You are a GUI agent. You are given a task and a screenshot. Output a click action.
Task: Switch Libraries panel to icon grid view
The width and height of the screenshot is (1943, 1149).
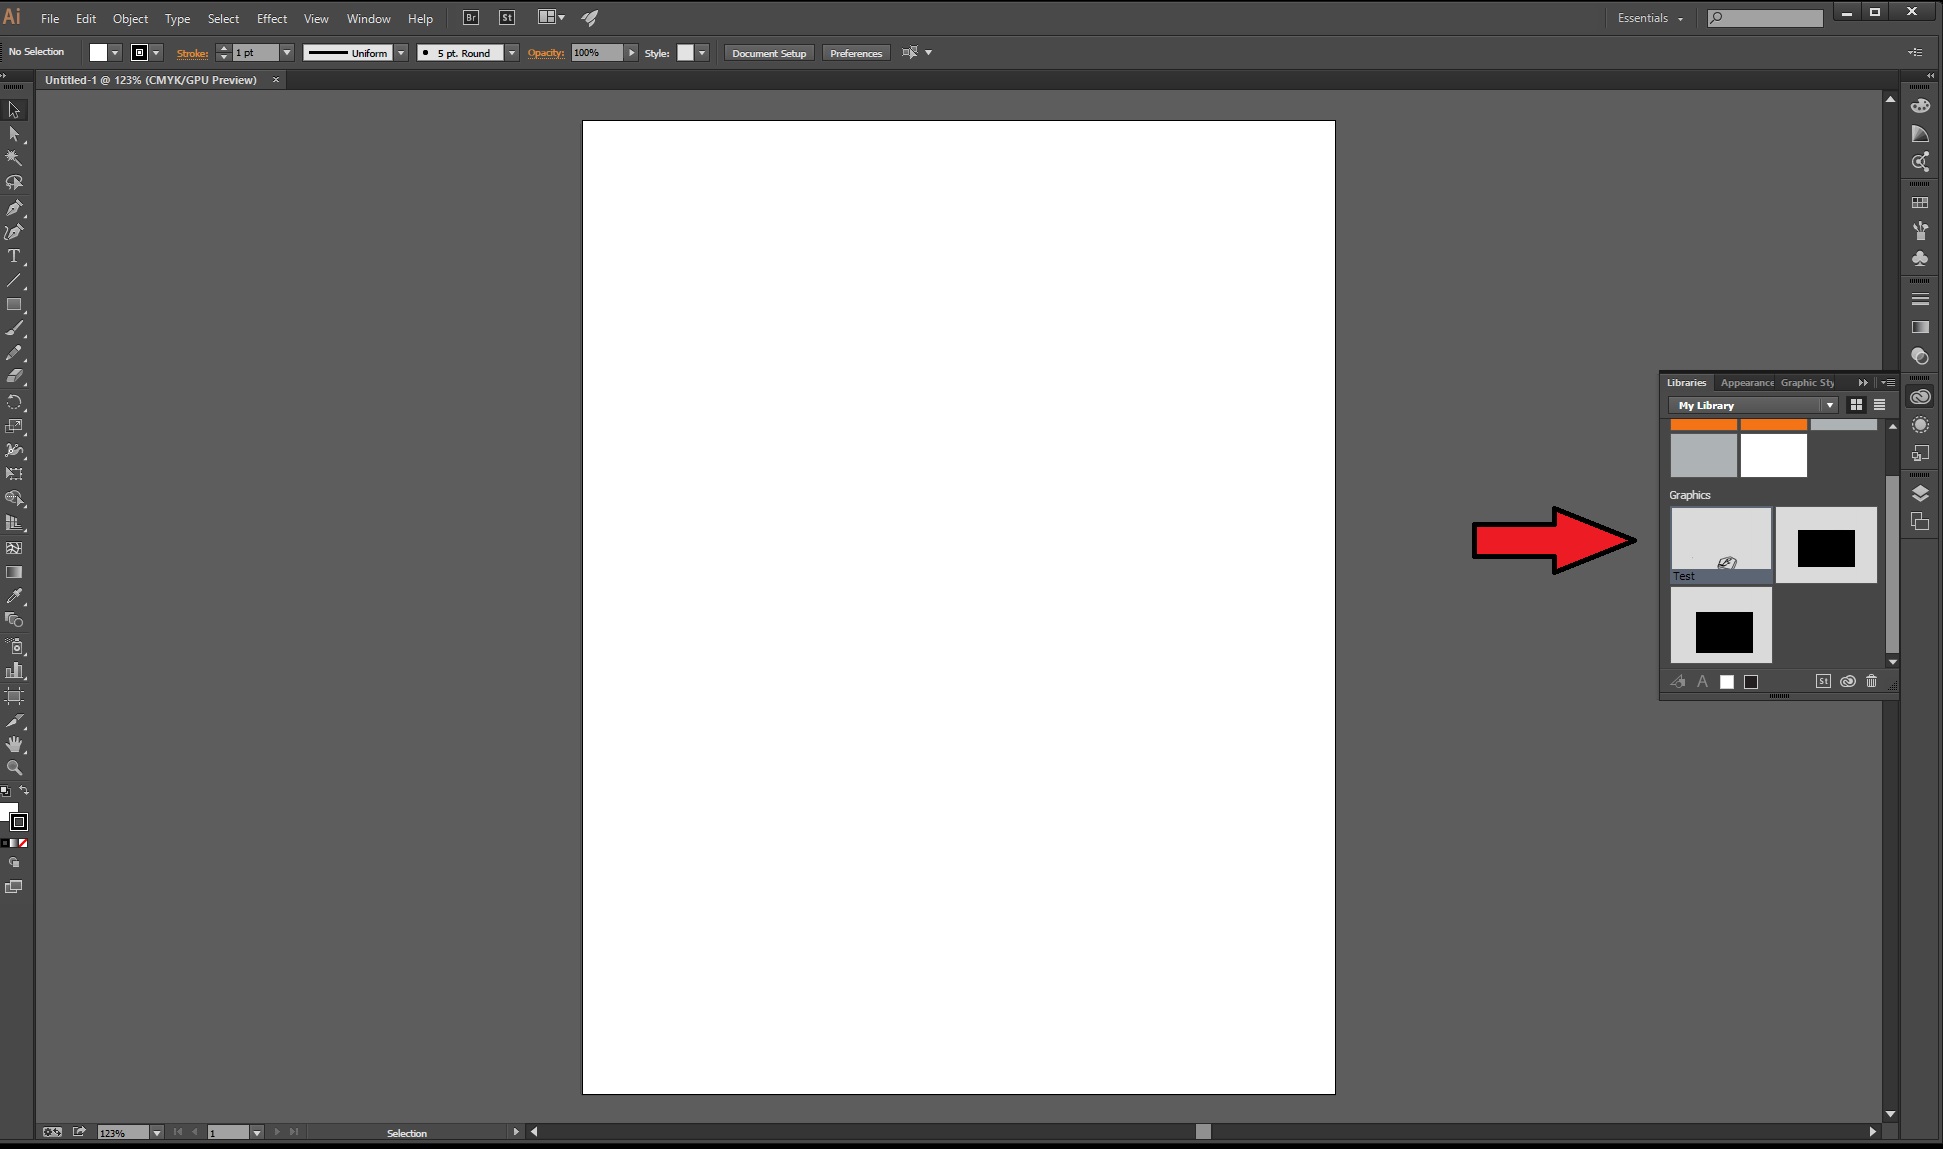[1856, 405]
